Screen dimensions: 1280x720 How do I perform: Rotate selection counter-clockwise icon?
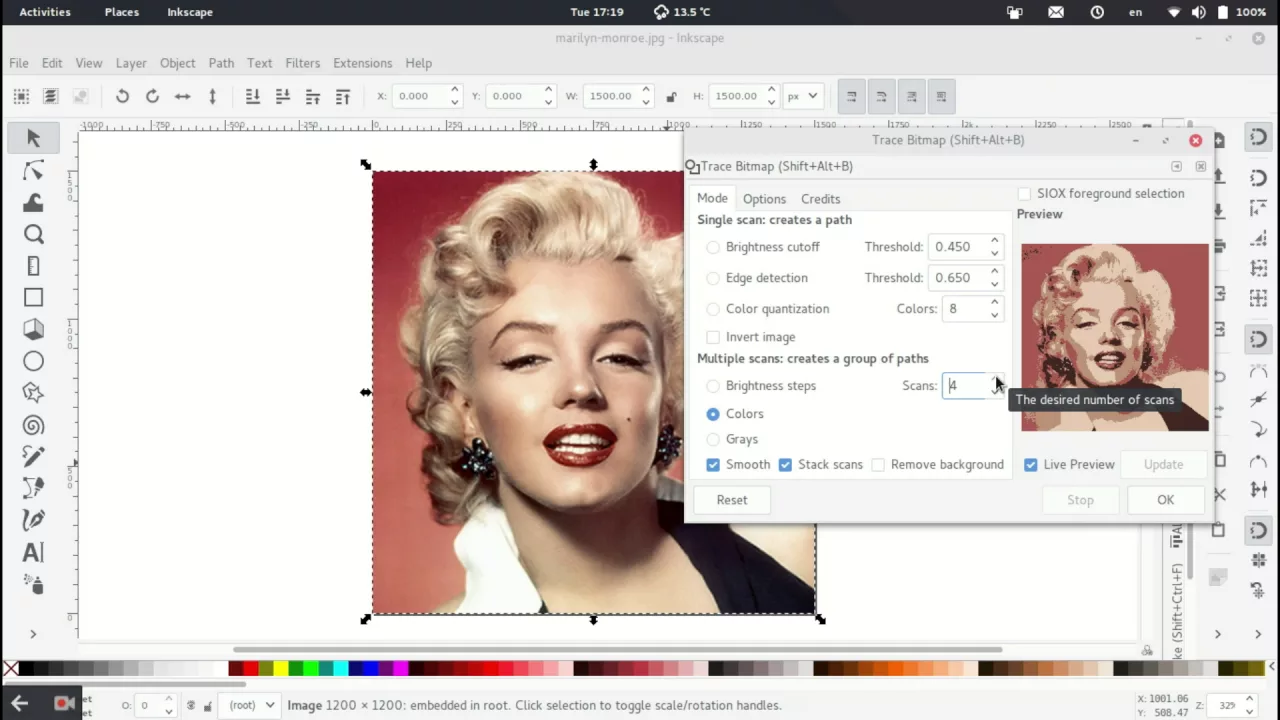122,96
